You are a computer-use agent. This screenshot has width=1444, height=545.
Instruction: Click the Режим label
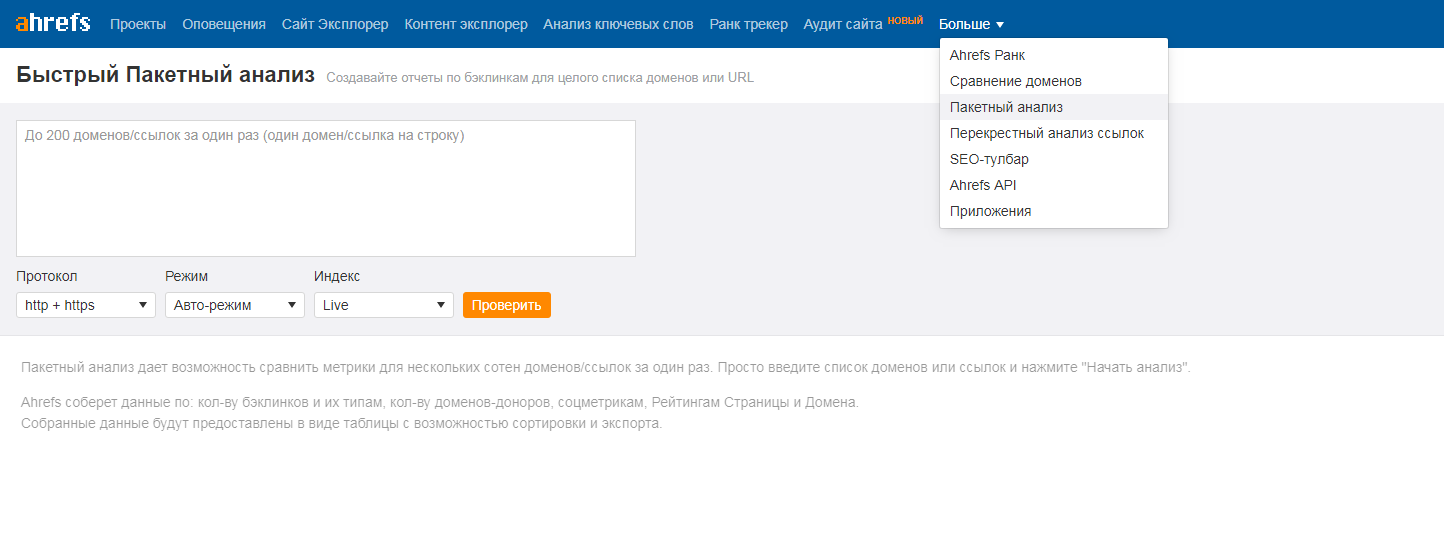187,276
